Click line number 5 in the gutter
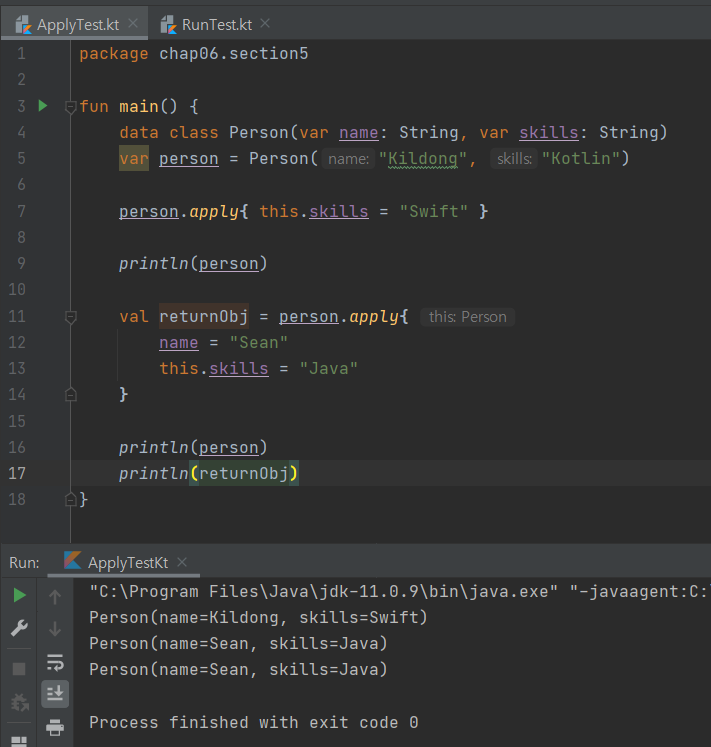 pyautogui.click(x=21, y=158)
